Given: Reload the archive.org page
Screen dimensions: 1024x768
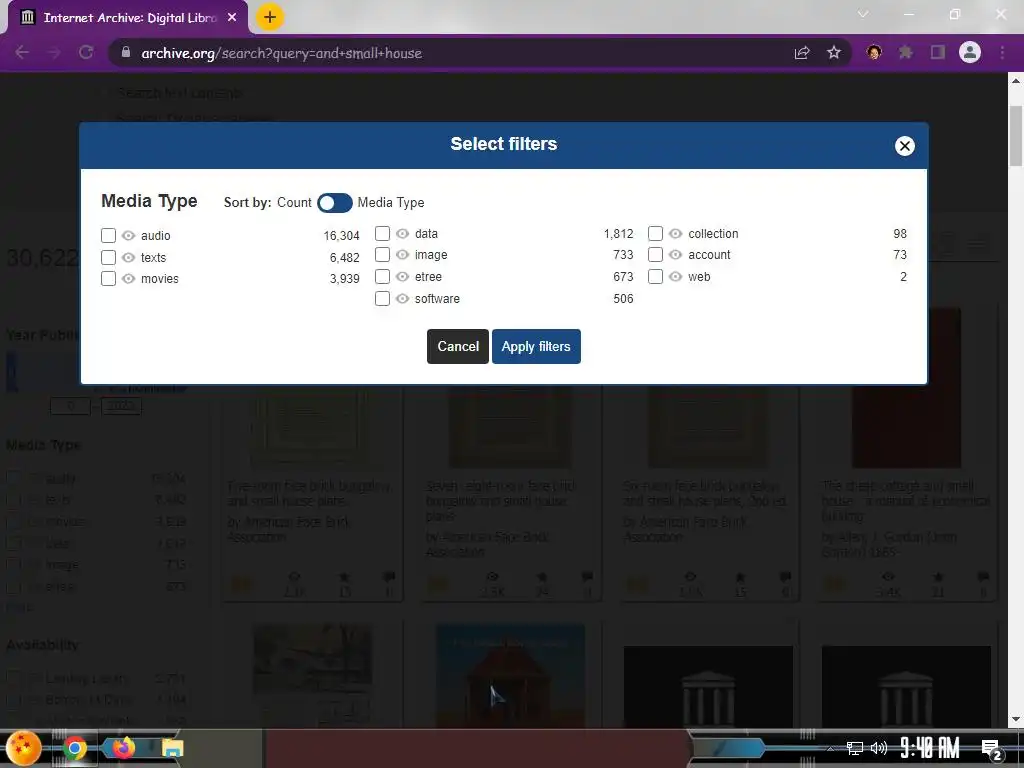Looking at the screenshot, I should click(x=86, y=52).
